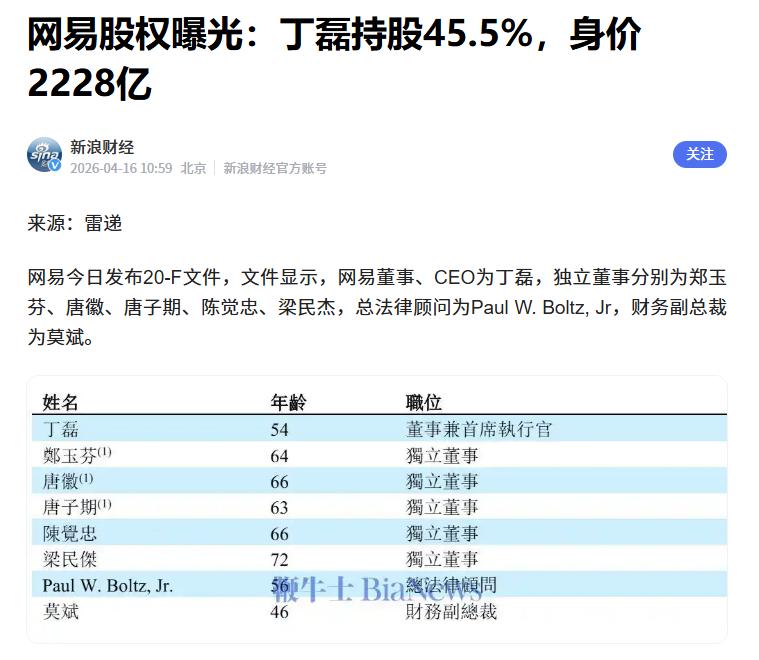759x660 pixels.
Task: Click the name cell 鄭玉芬
Action: [x=77, y=455]
